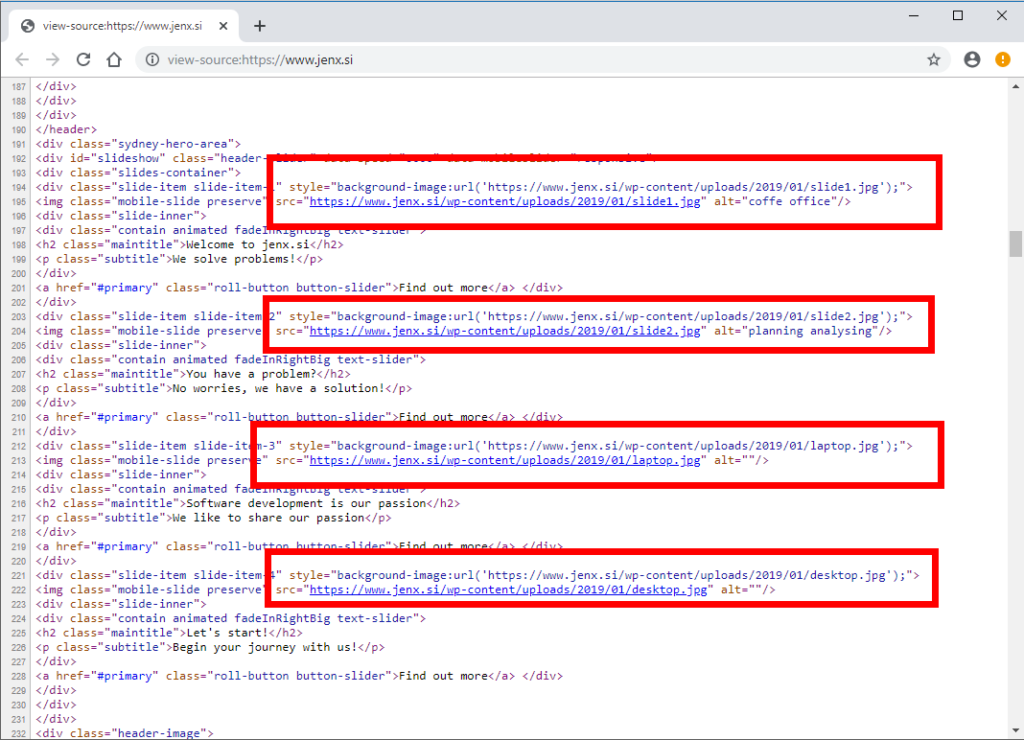The width and height of the screenshot is (1024, 740).
Task: Bookmark this page with the star icon
Action: [934, 59]
